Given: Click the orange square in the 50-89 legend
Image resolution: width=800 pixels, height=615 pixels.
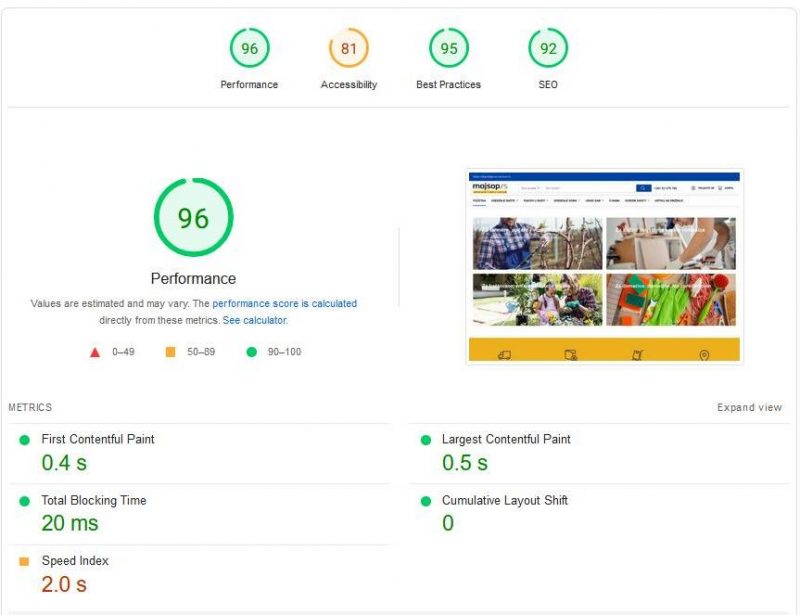Looking at the screenshot, I should (x=168, y=352).
